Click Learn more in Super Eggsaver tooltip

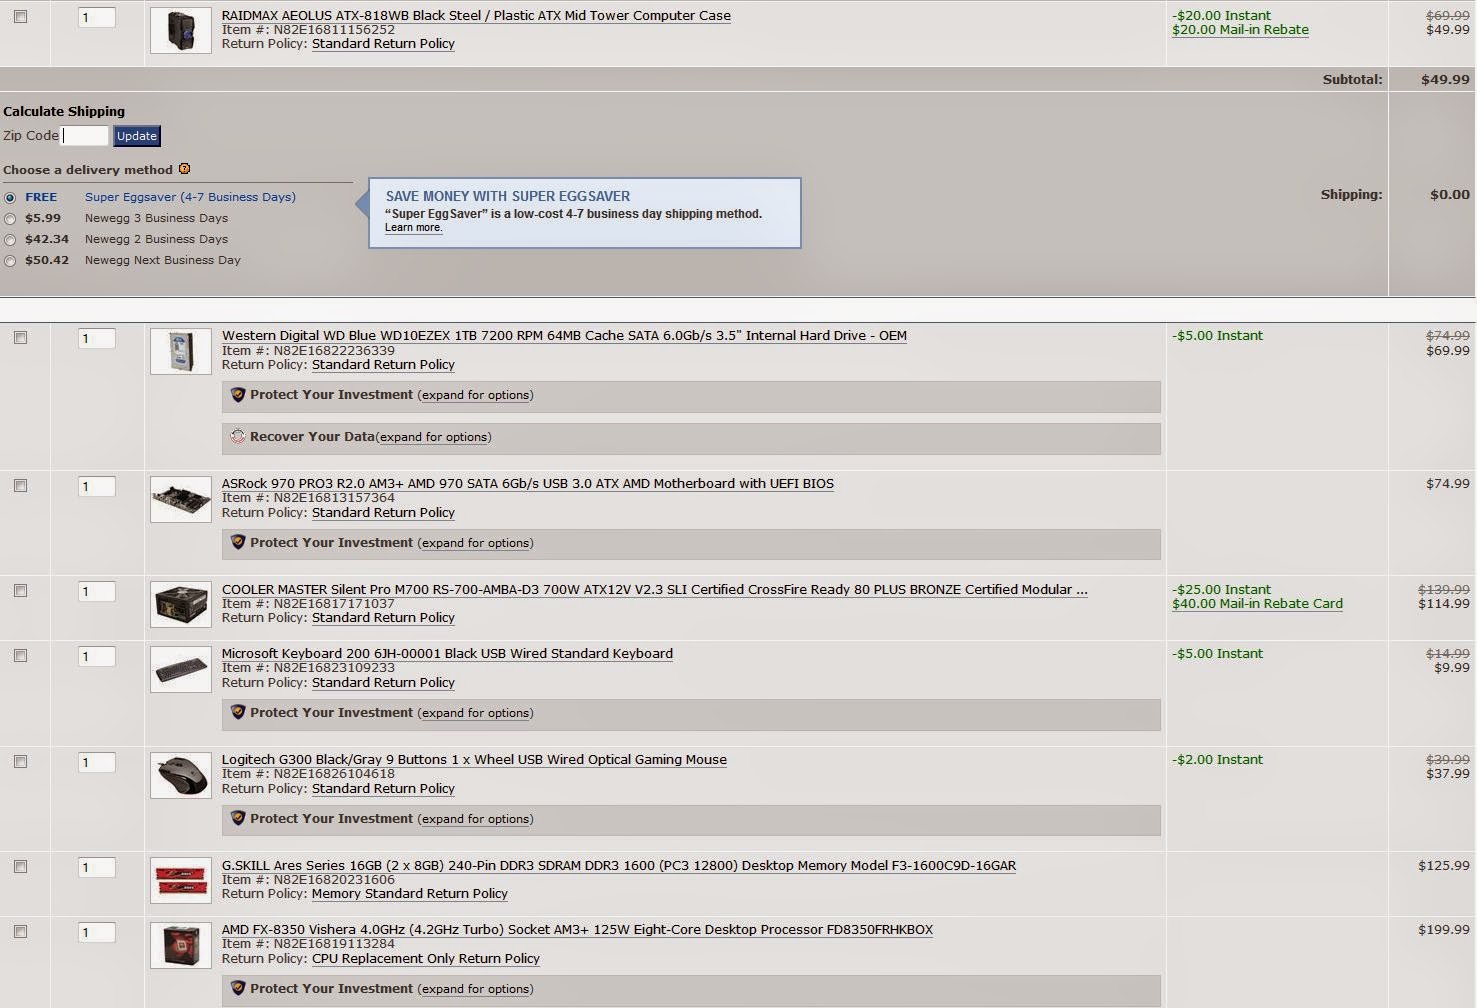pyautogui.click(x=413, y=228)
